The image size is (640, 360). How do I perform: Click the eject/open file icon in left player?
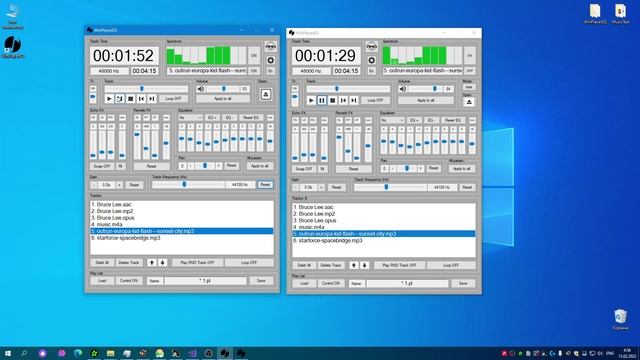[266, 95]
